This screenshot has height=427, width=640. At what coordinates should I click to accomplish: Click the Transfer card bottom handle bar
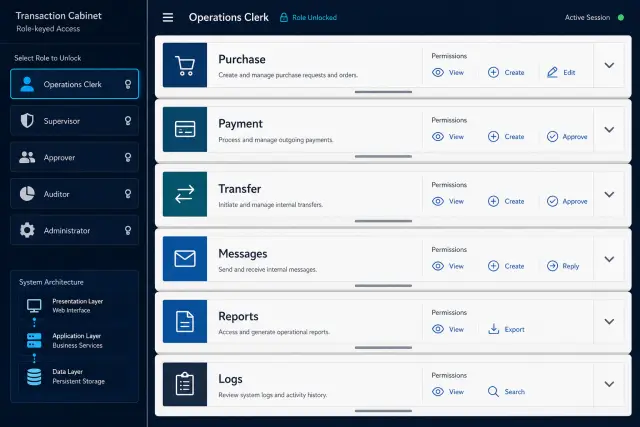click(x=383, y=221)
